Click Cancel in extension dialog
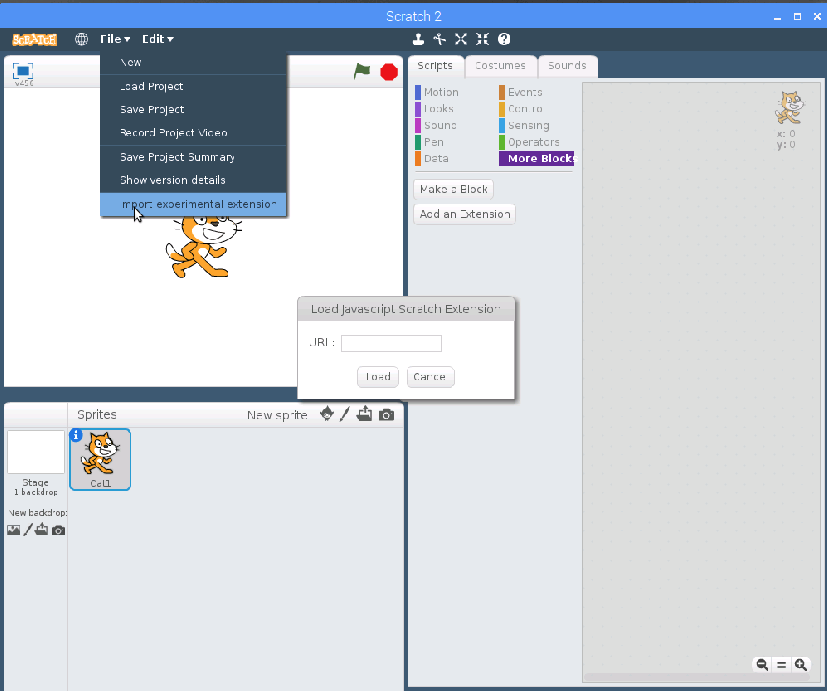The width and height of the screenshot is (827, 691). [430, 377]
